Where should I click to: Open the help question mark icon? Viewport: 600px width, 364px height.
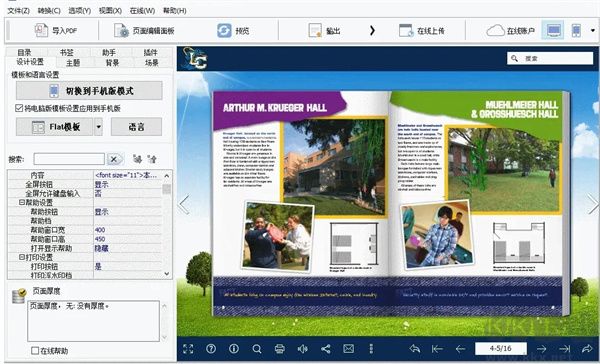211,349
